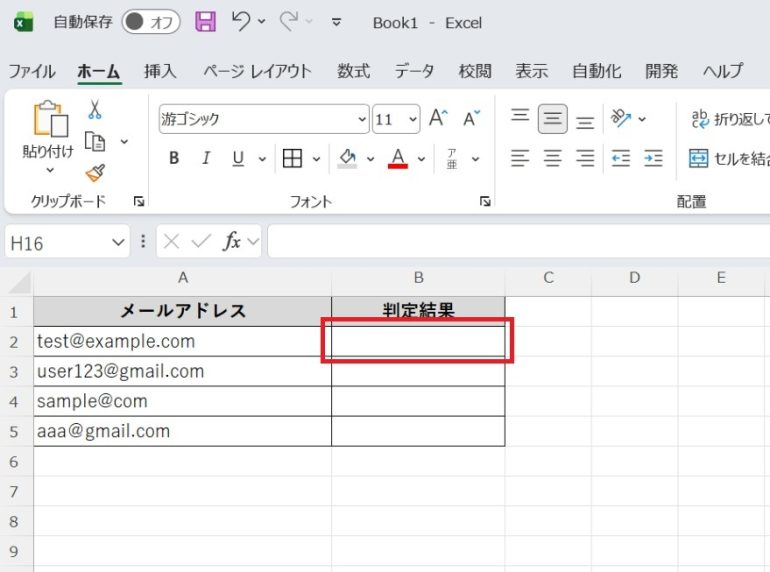This screenshot has width=770, height=572.
Task: Click the text orientation icon
Action: 621,118
